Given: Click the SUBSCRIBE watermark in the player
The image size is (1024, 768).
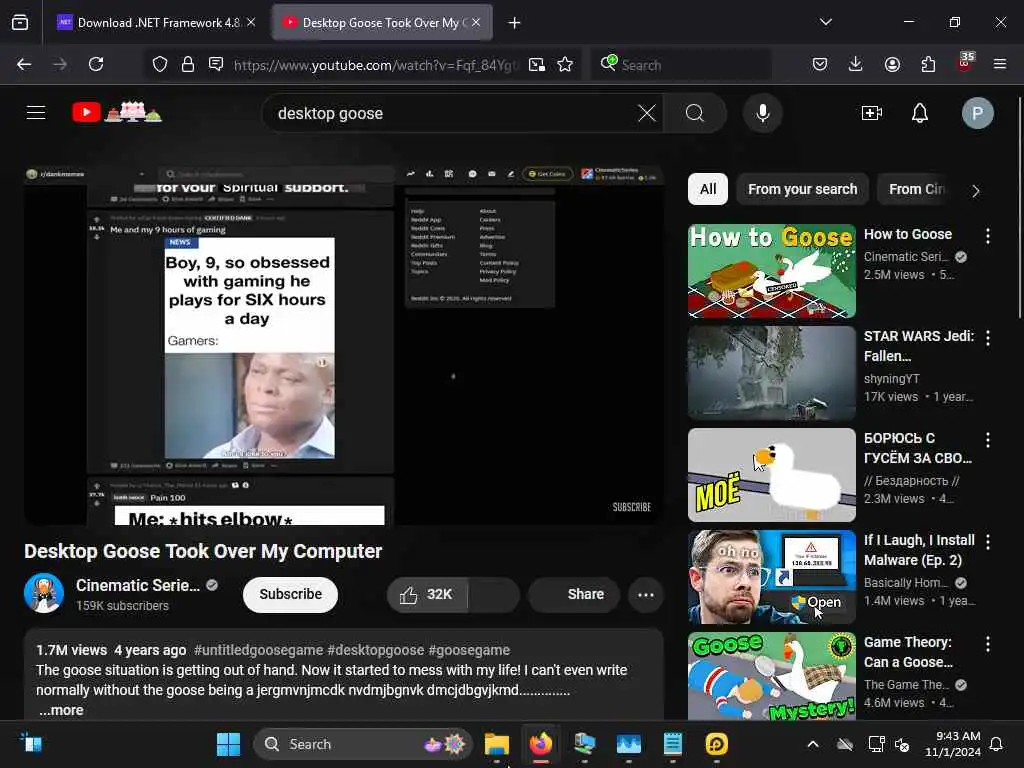Looking at the screenshot, I should coord(632,507).
